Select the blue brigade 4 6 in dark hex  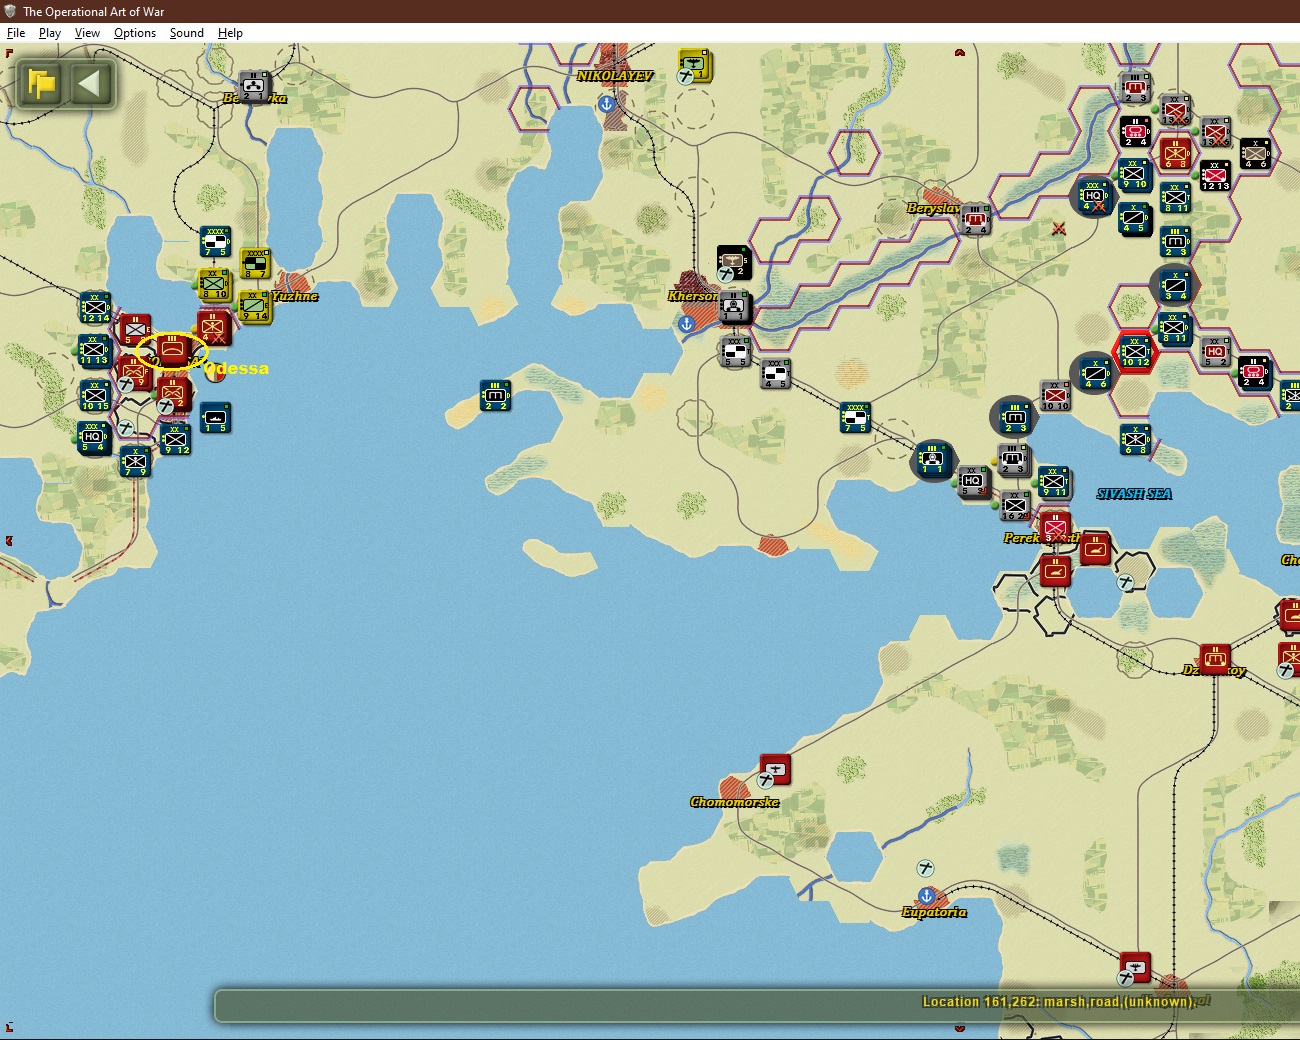(x=1095, y=373)
